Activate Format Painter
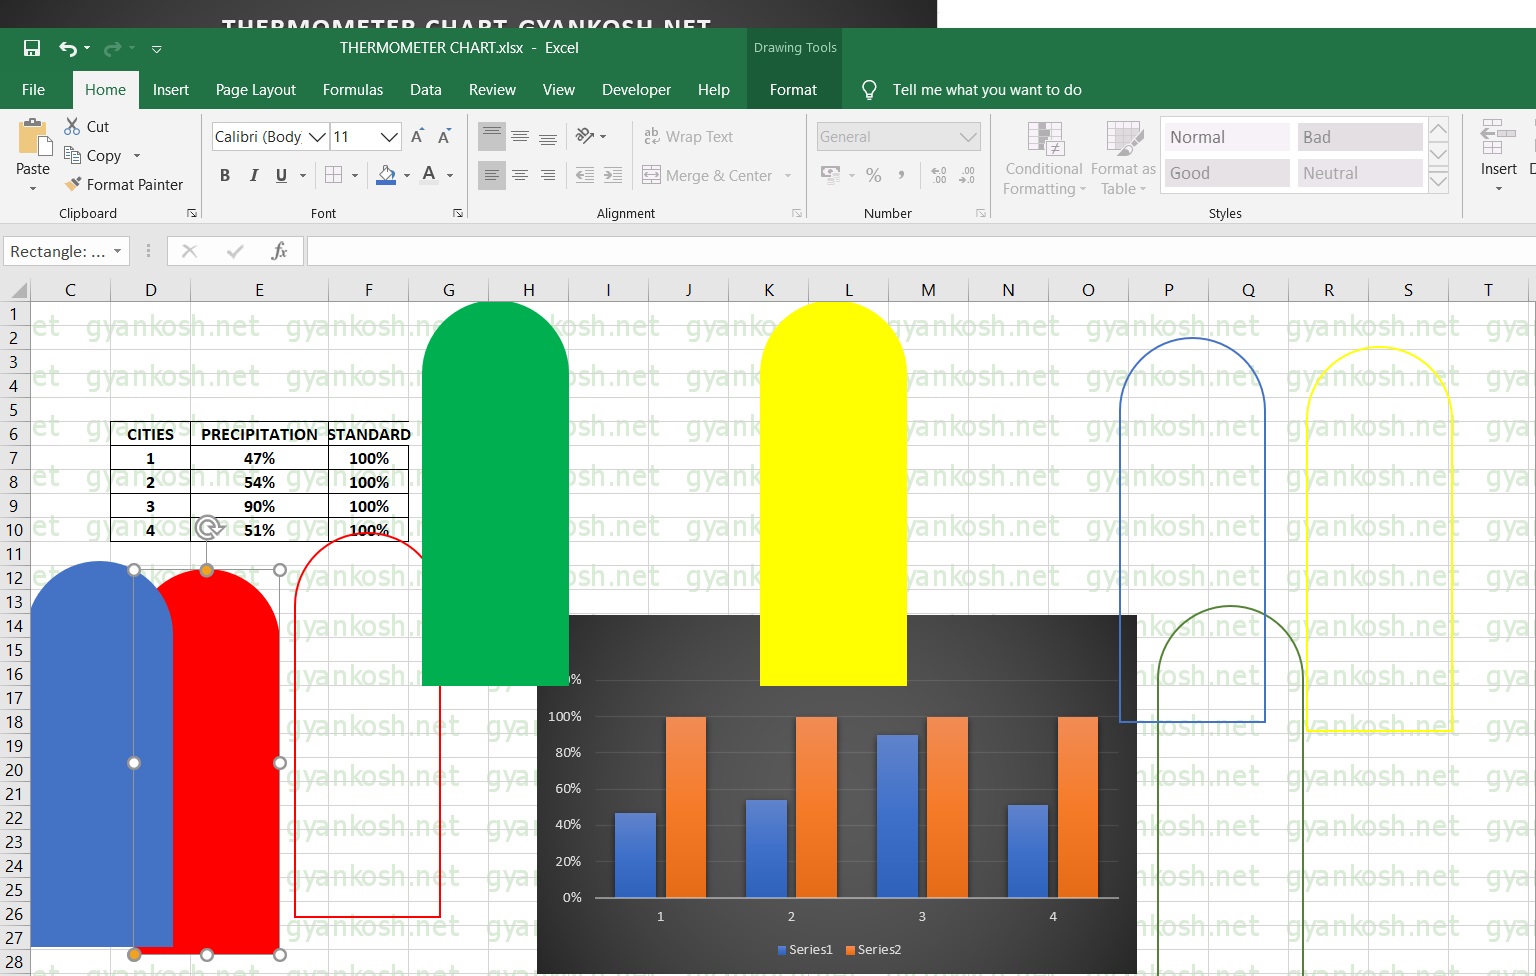This screenshot has height=976, width=1536. pyautogui.click(x=124, y=185)
